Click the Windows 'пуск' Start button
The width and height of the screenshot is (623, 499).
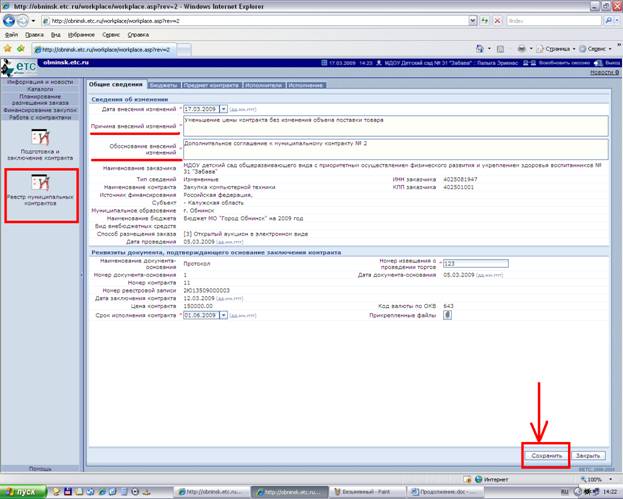click(x=23, y=492)
